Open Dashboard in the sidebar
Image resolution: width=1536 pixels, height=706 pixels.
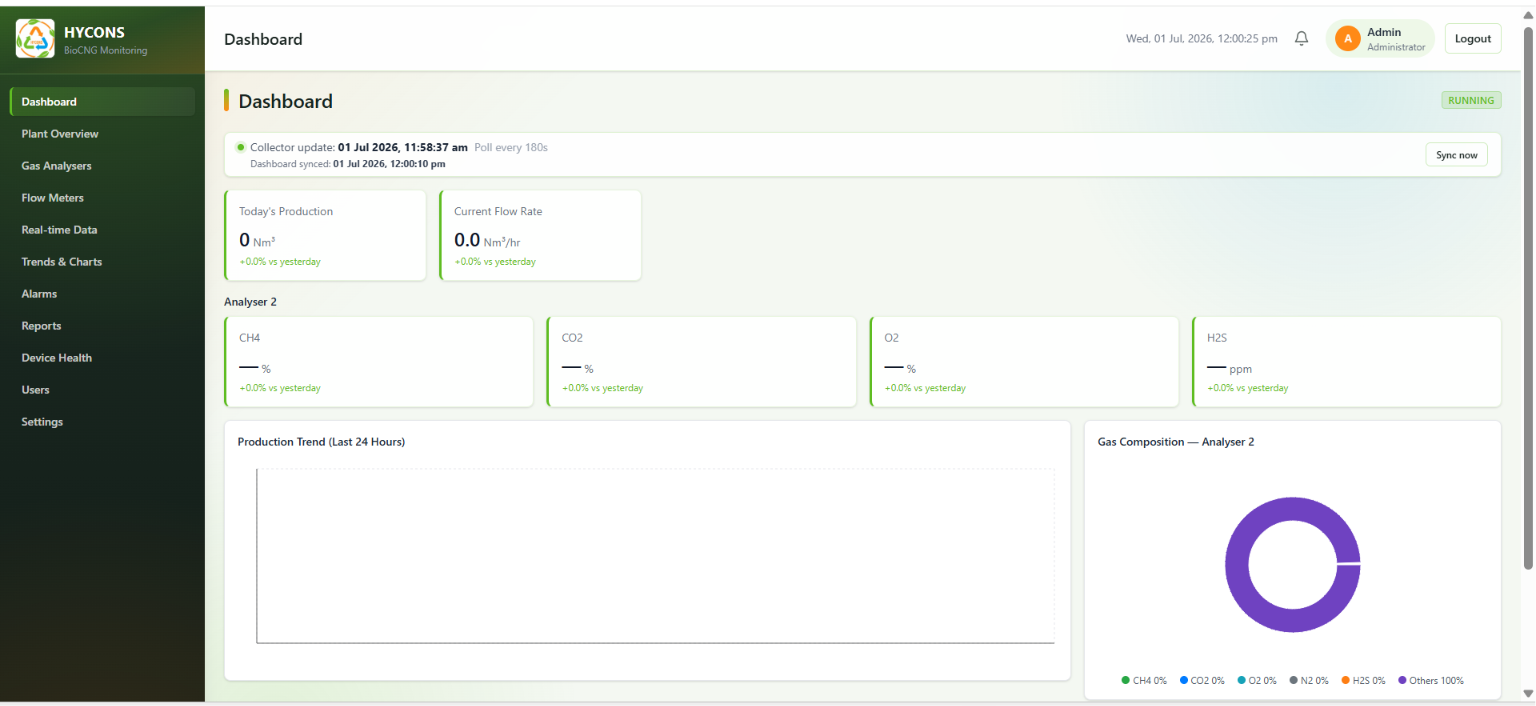[x=102, y=102]
